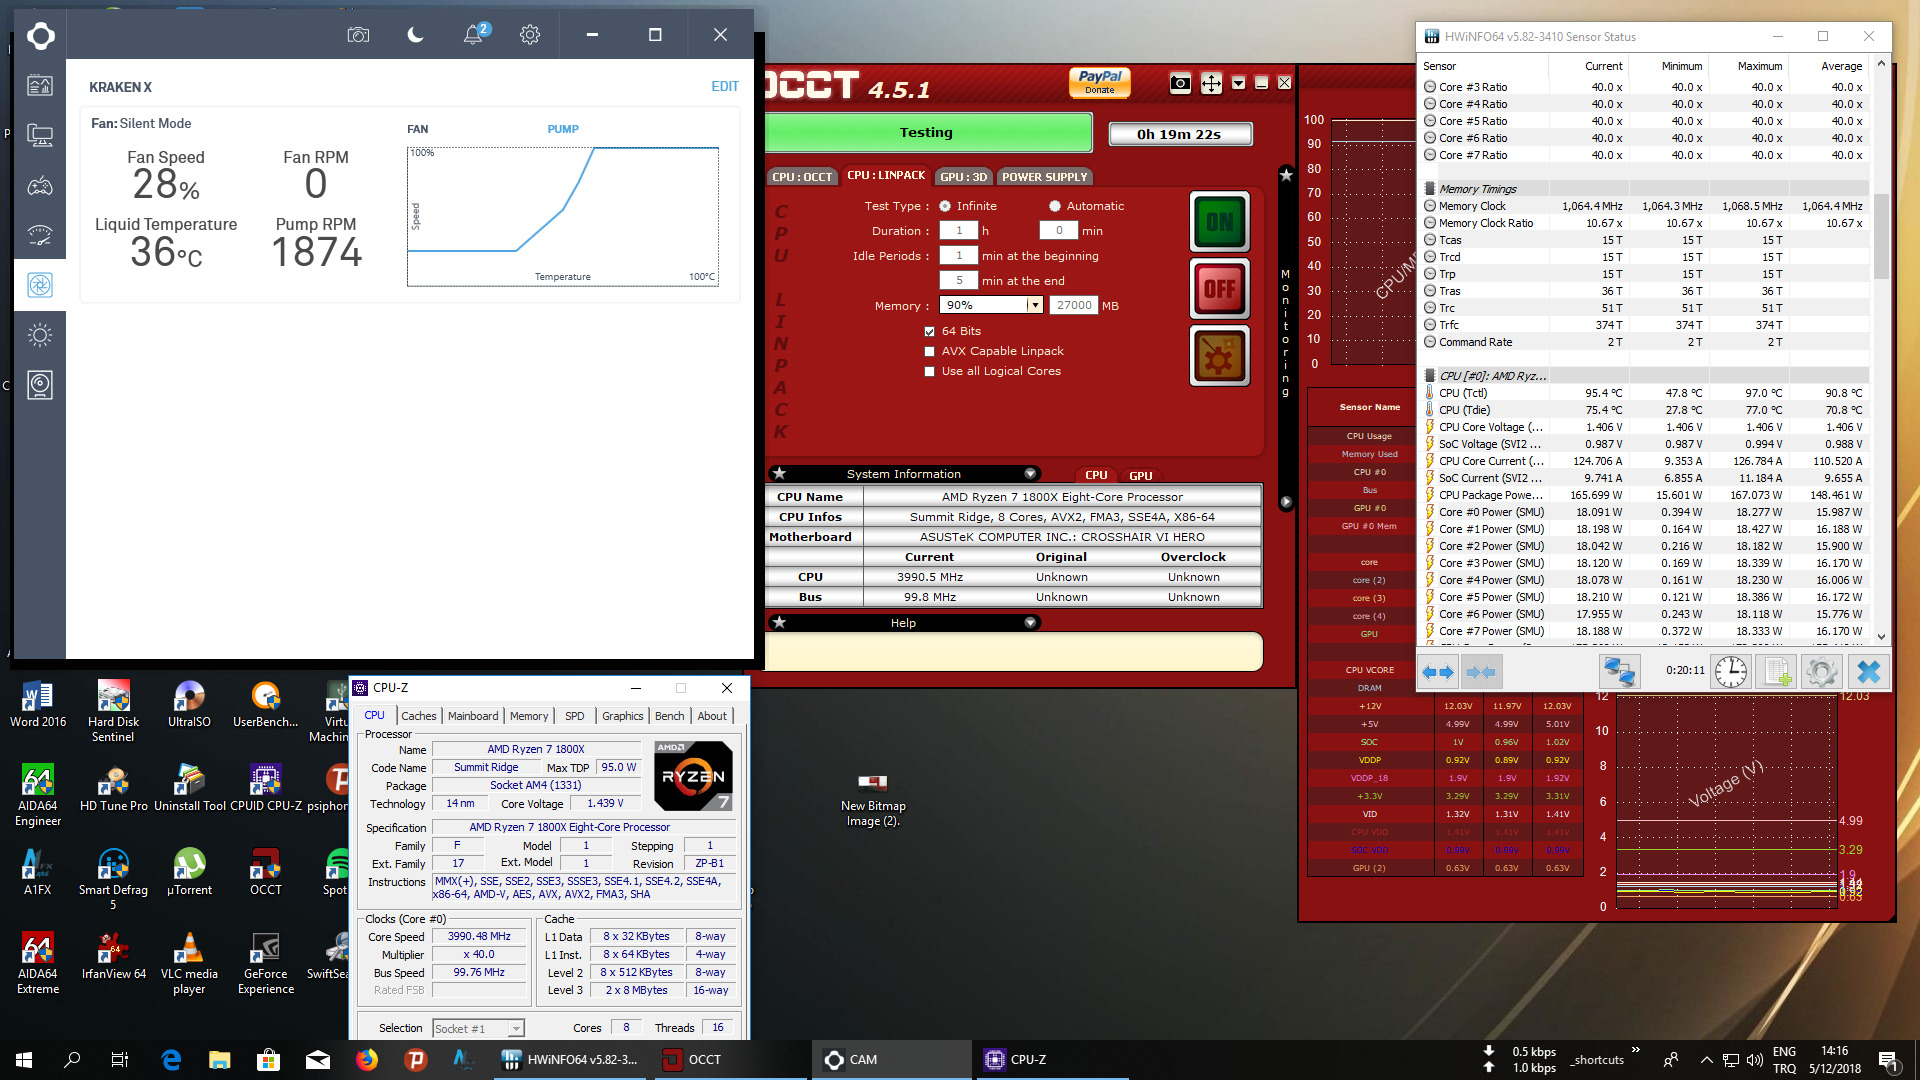Toggle CAM night mode moon icon
This screenshot has width=1920, height=1080.
(x=415, y=35)
